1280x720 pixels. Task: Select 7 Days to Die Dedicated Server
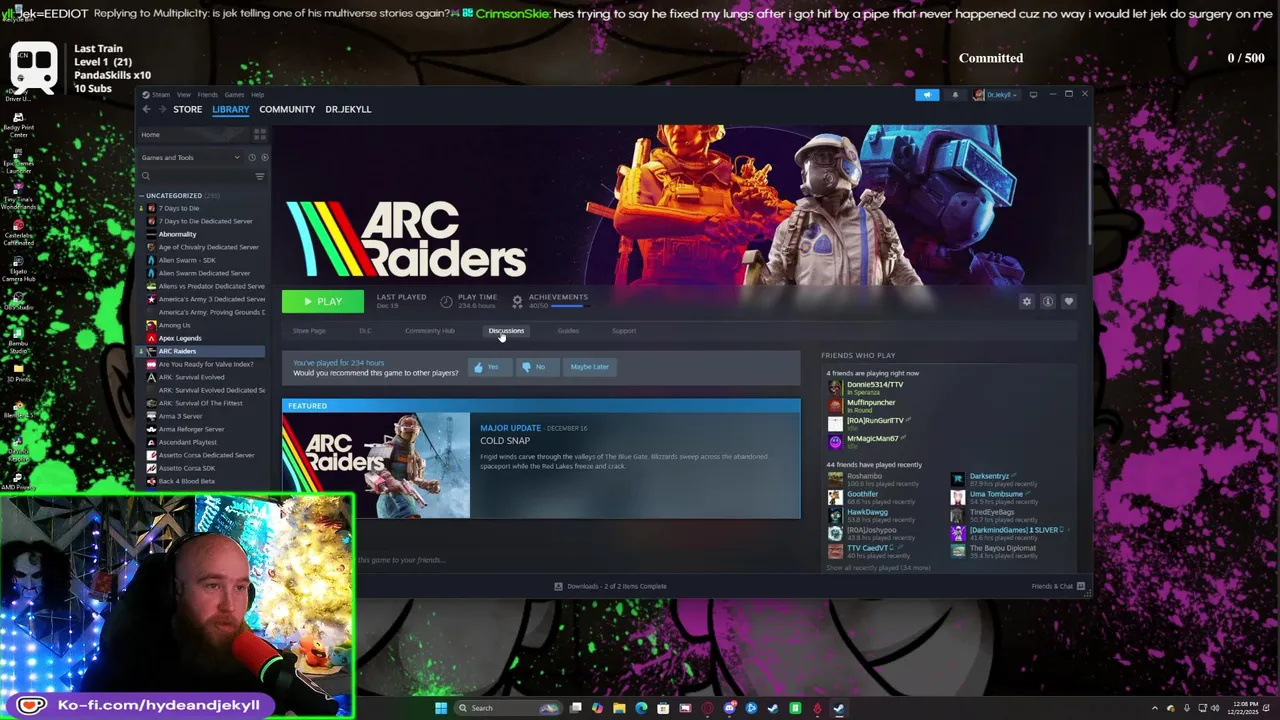click(x=205, y=221)
